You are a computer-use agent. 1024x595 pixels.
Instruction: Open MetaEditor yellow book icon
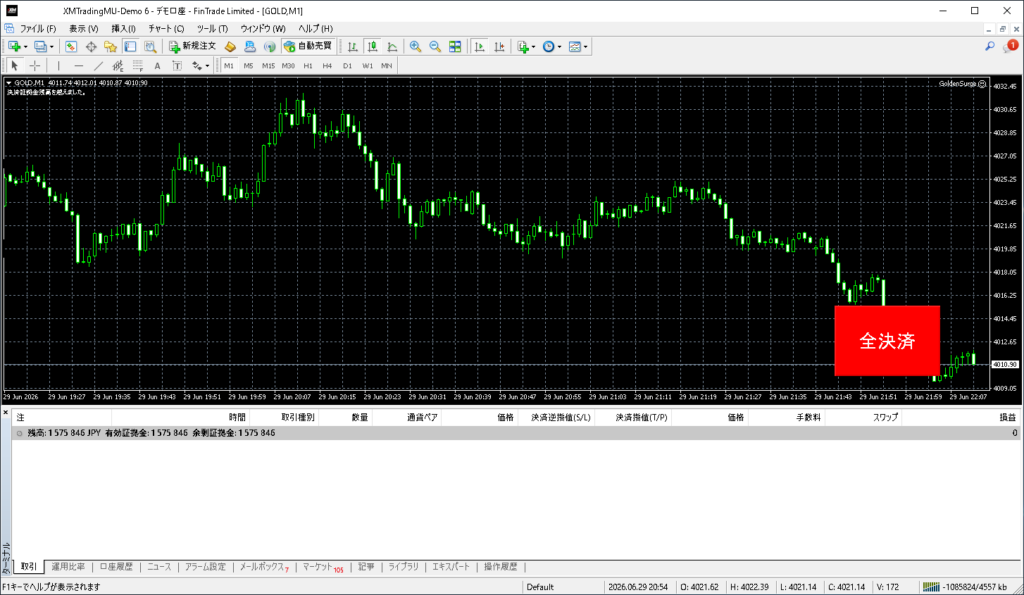point(230,46)
